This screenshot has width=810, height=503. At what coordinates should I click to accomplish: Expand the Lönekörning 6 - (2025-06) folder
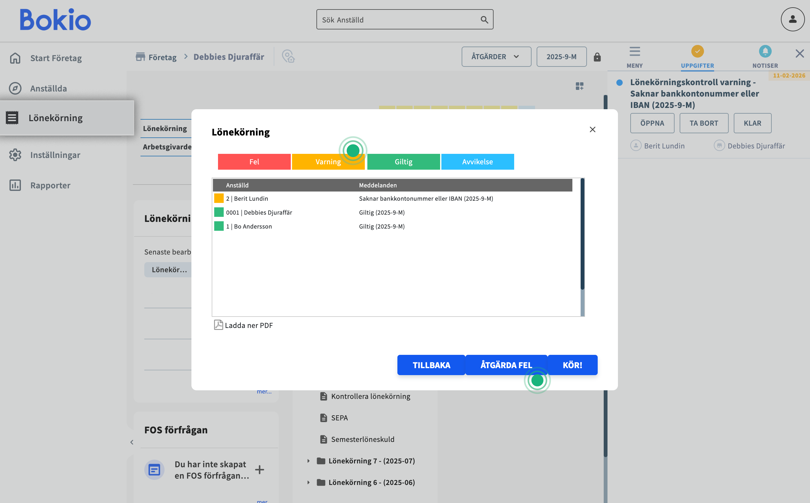click(x=308, y=482)
